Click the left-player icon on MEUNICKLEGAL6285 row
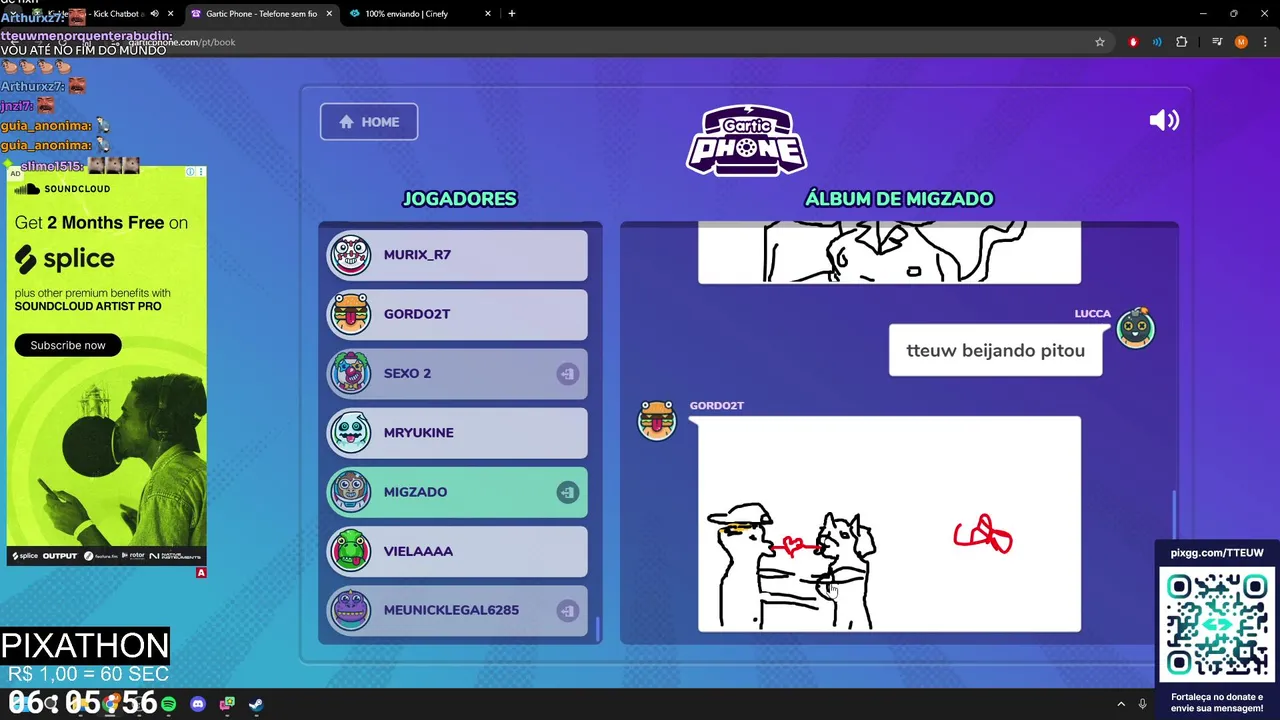Viewport: 1280px width, 720px height. [567, 610]
